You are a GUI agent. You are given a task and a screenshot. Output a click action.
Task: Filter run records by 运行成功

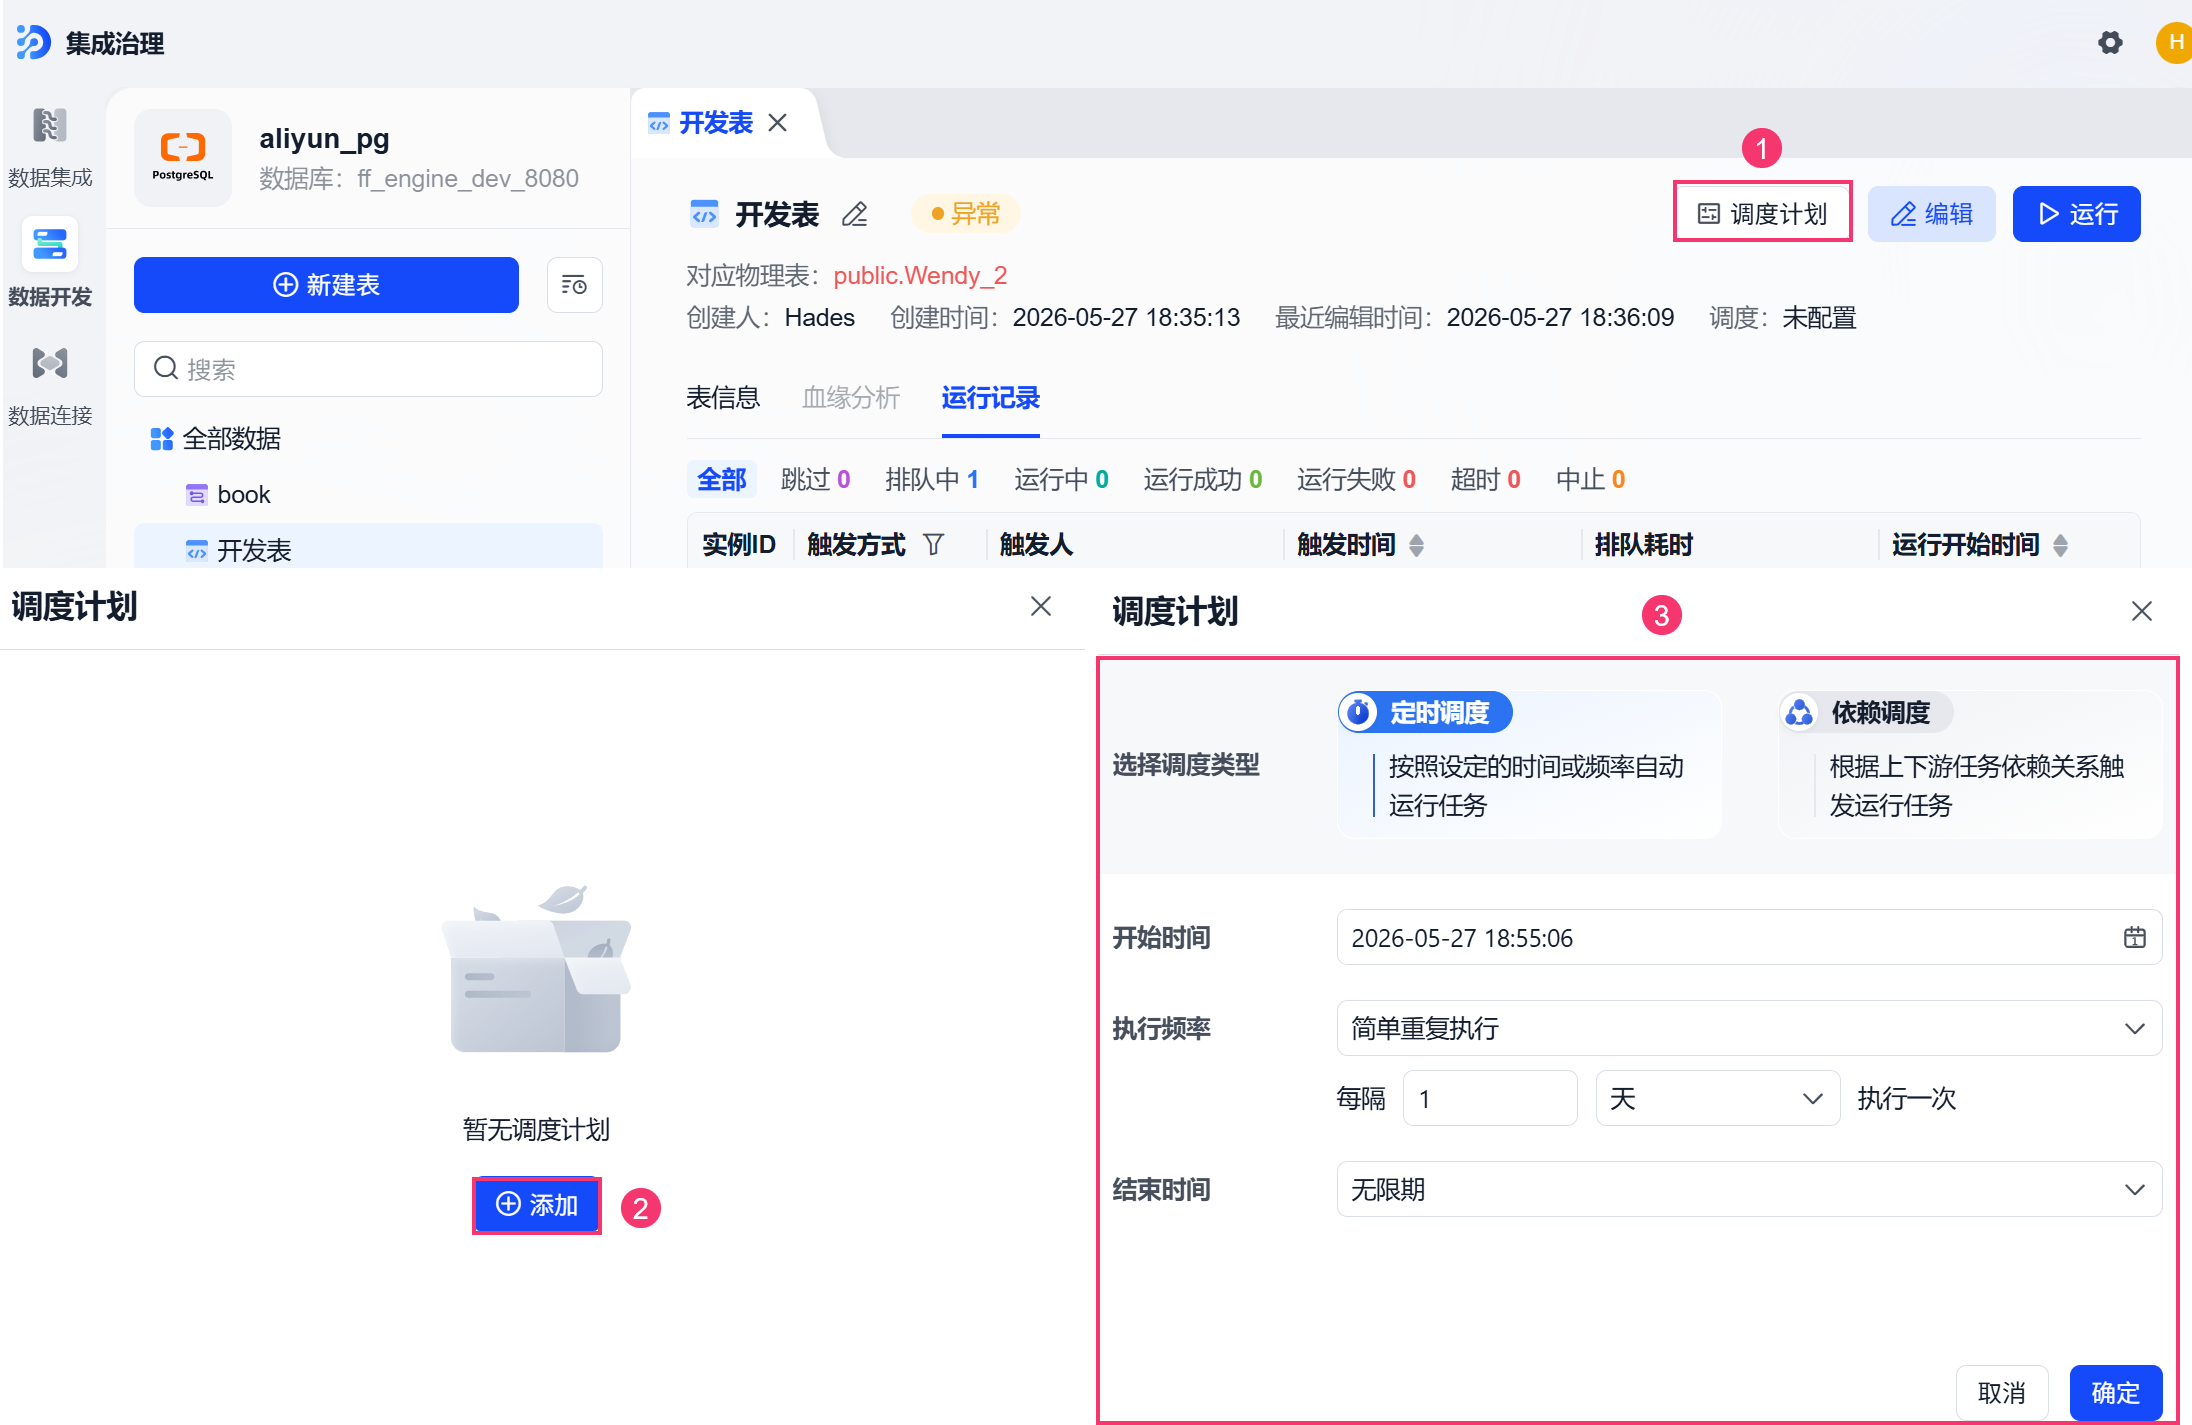1203,479
